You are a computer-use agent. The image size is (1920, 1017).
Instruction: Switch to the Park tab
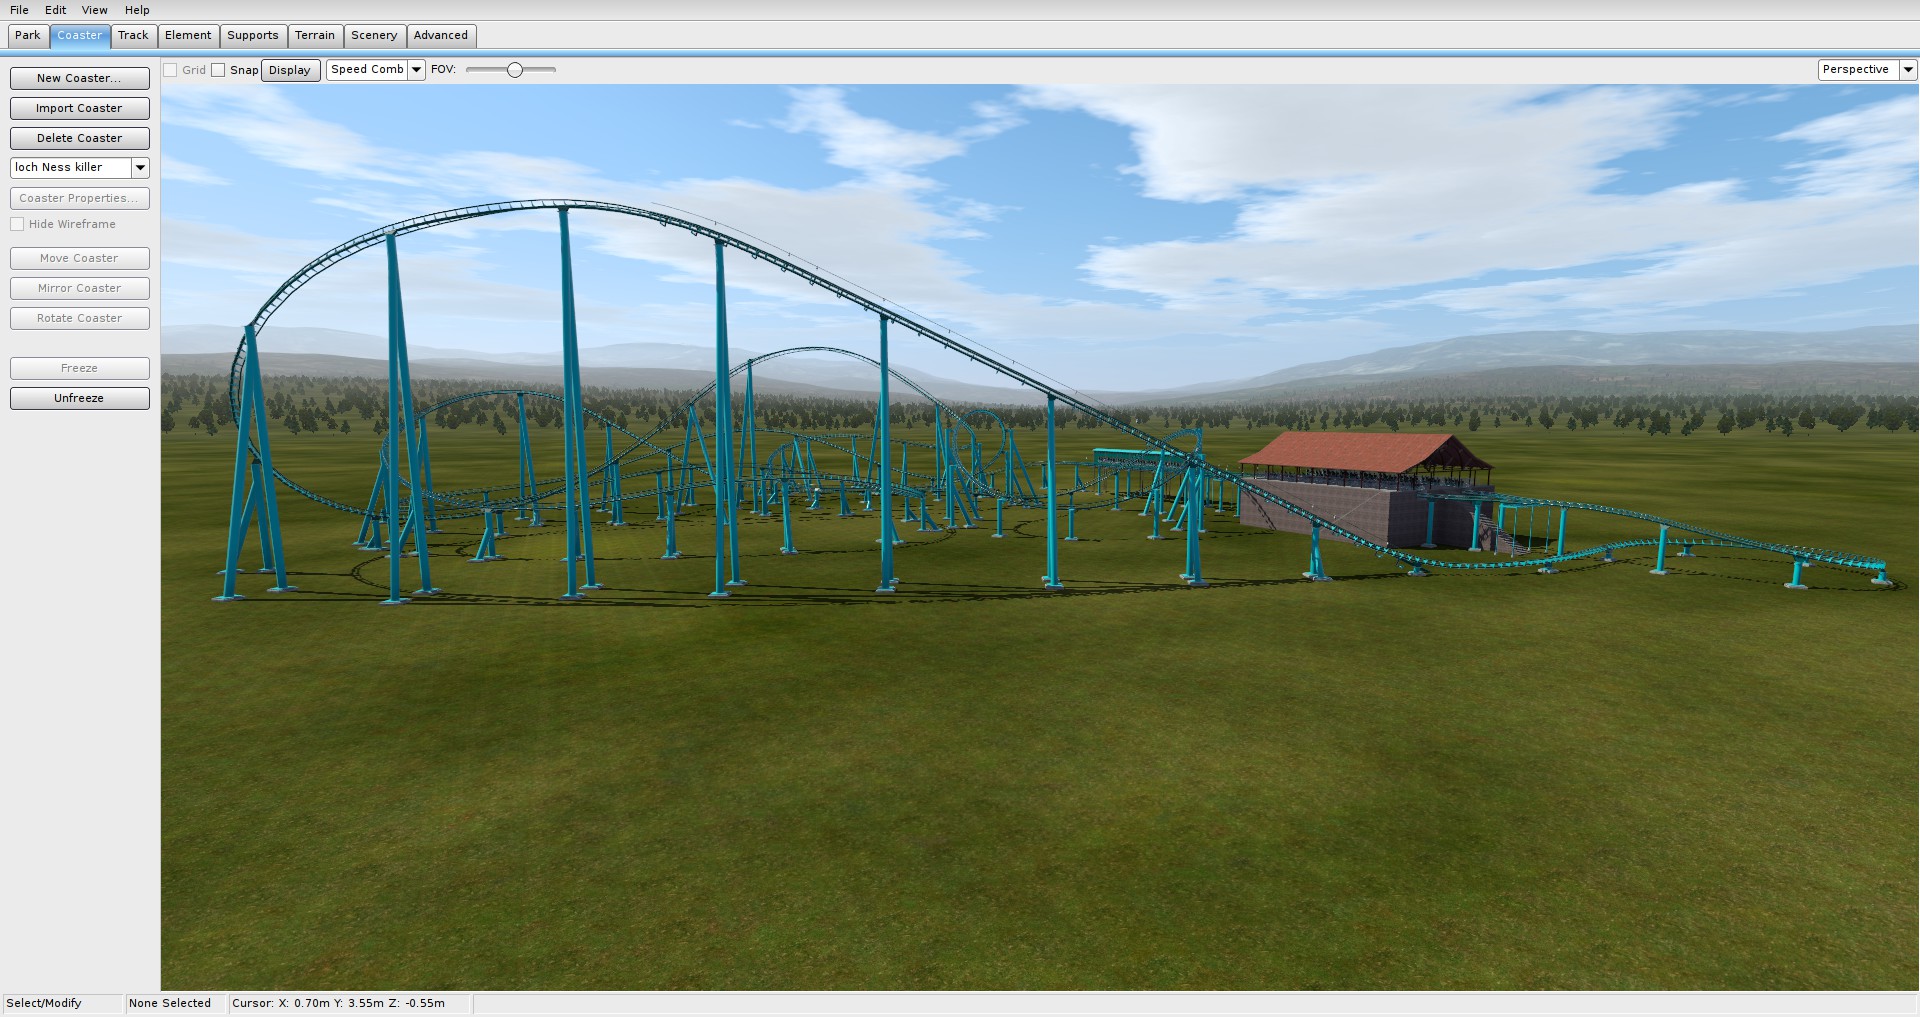pos(28,36)
